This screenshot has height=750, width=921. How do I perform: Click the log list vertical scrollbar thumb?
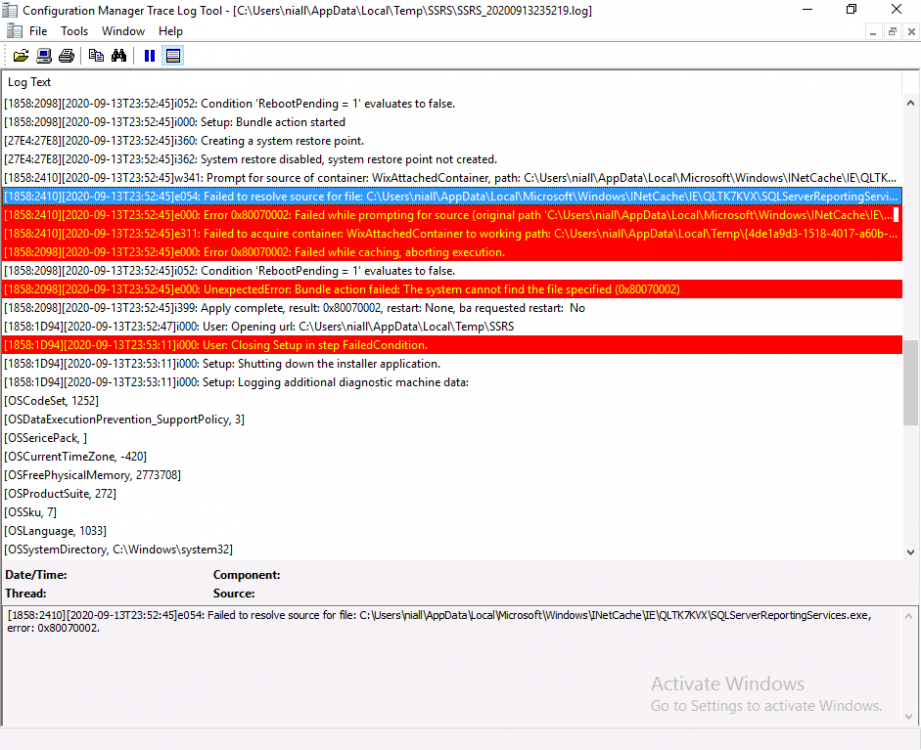910,382
